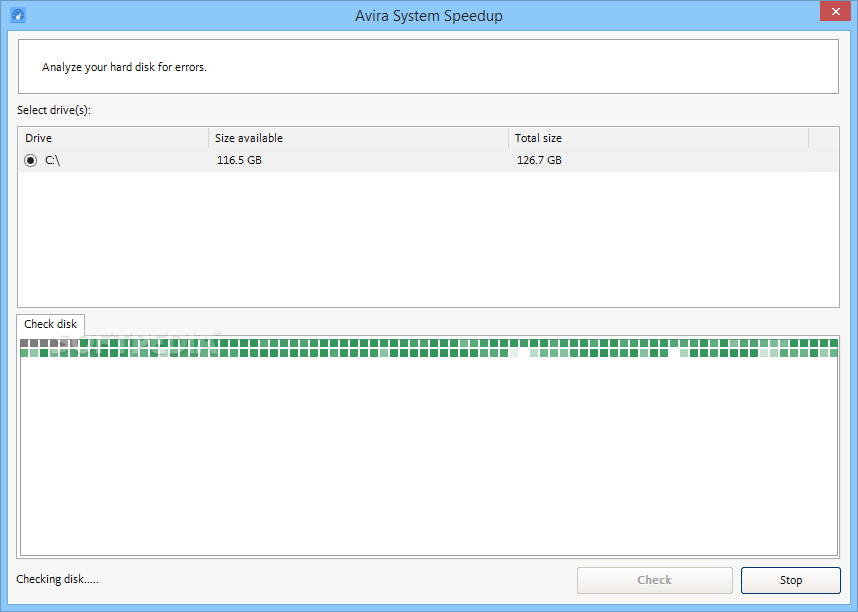Click the 'Checking disk.....' status text
This screenshot has height=612, width=858.
tap(57, 579)
